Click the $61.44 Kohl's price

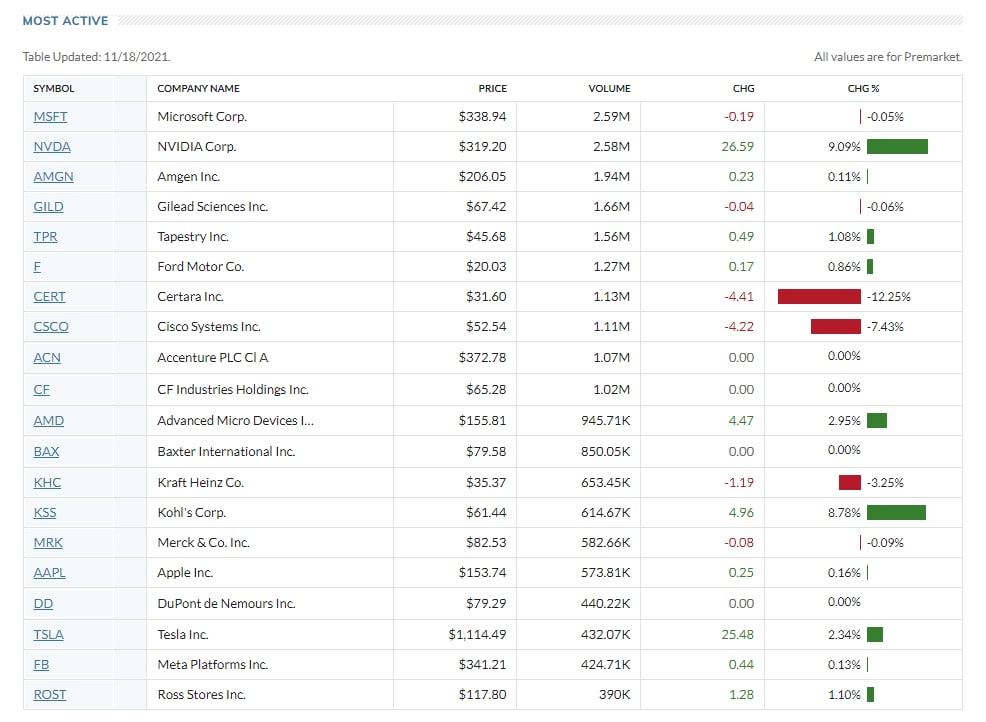point(486,513)
